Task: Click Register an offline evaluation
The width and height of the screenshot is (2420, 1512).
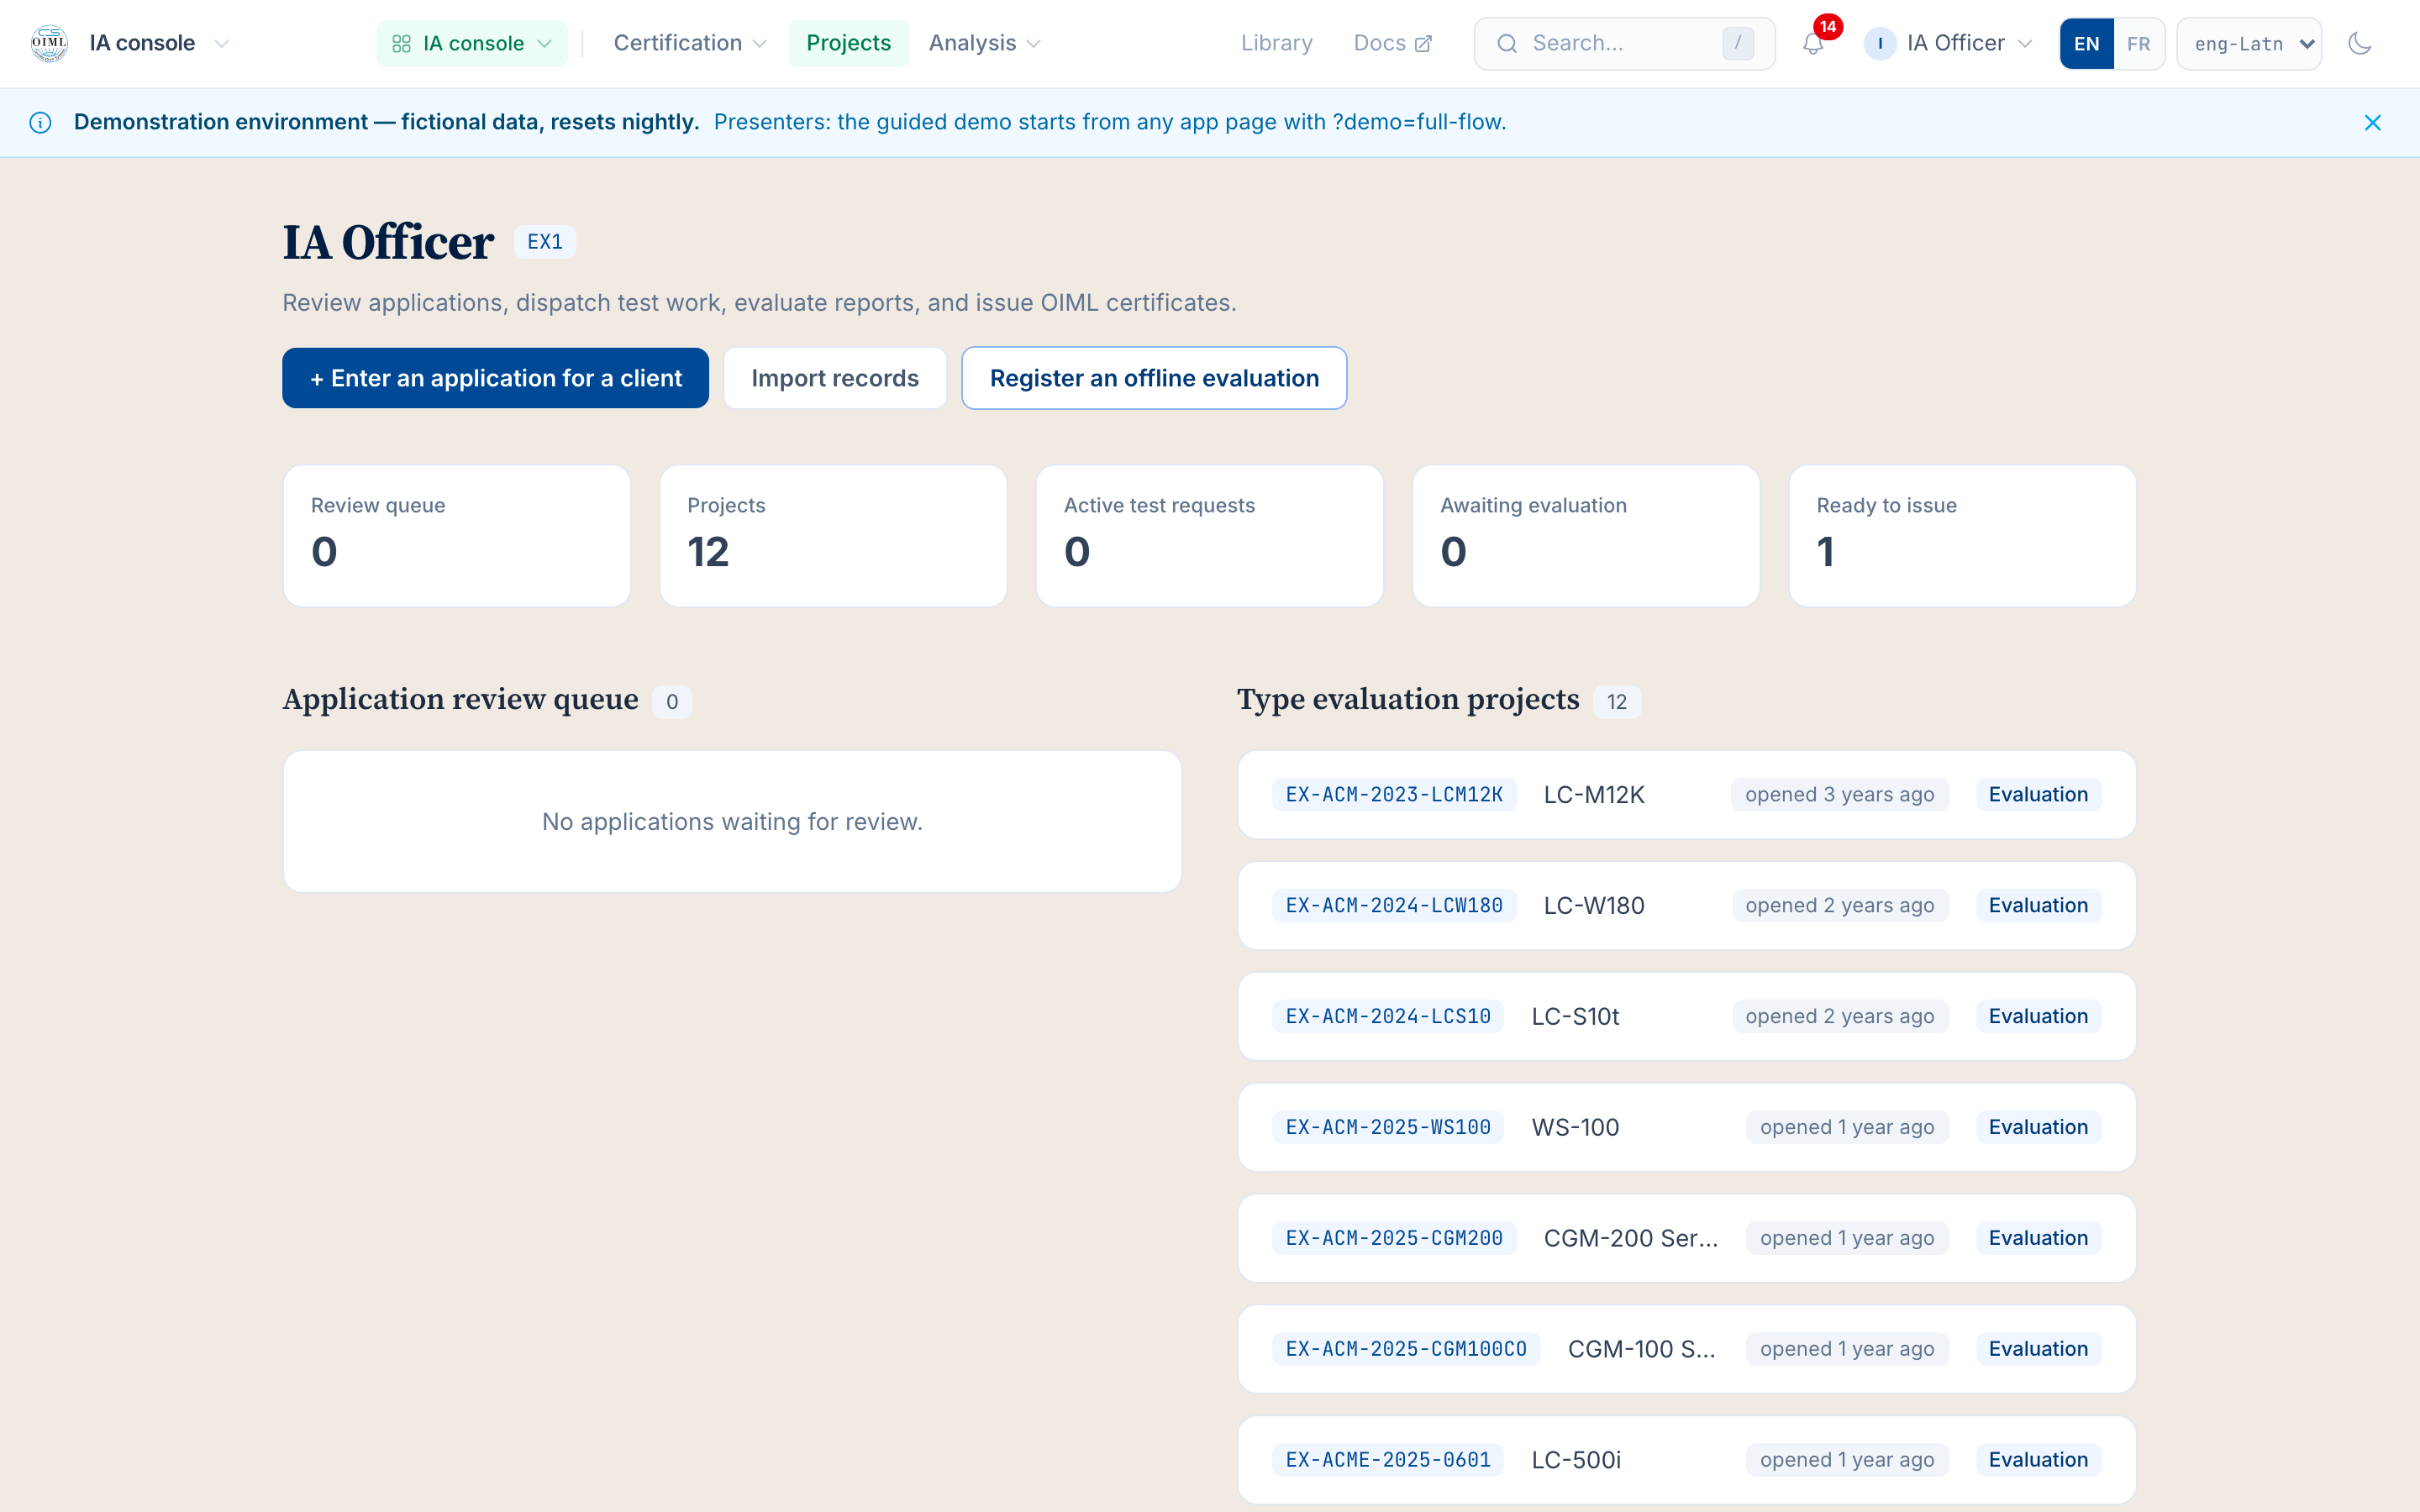Action: pos(1154,378)
